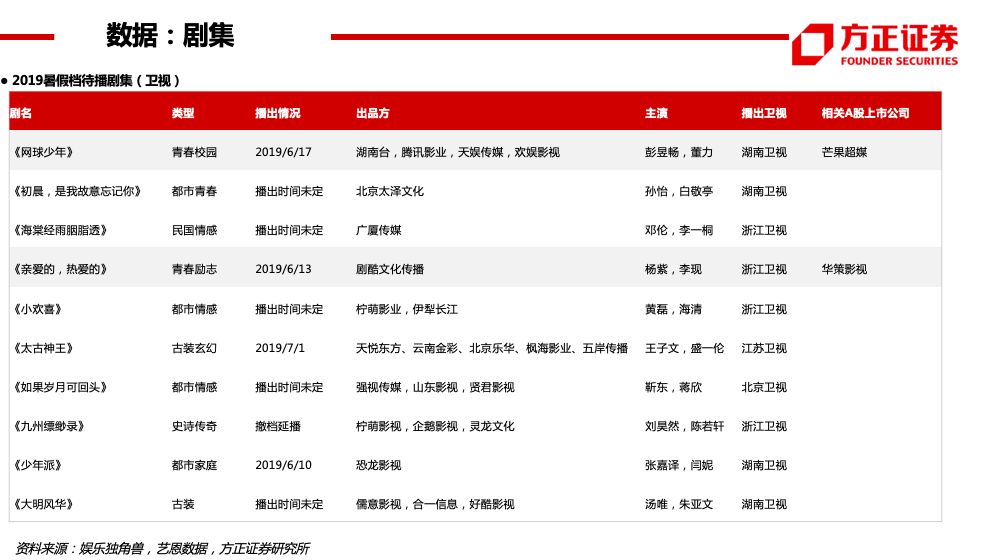Click the 播出卫视 column header
This screenshot has width=1003, height=560.
(x=764, y=113)
